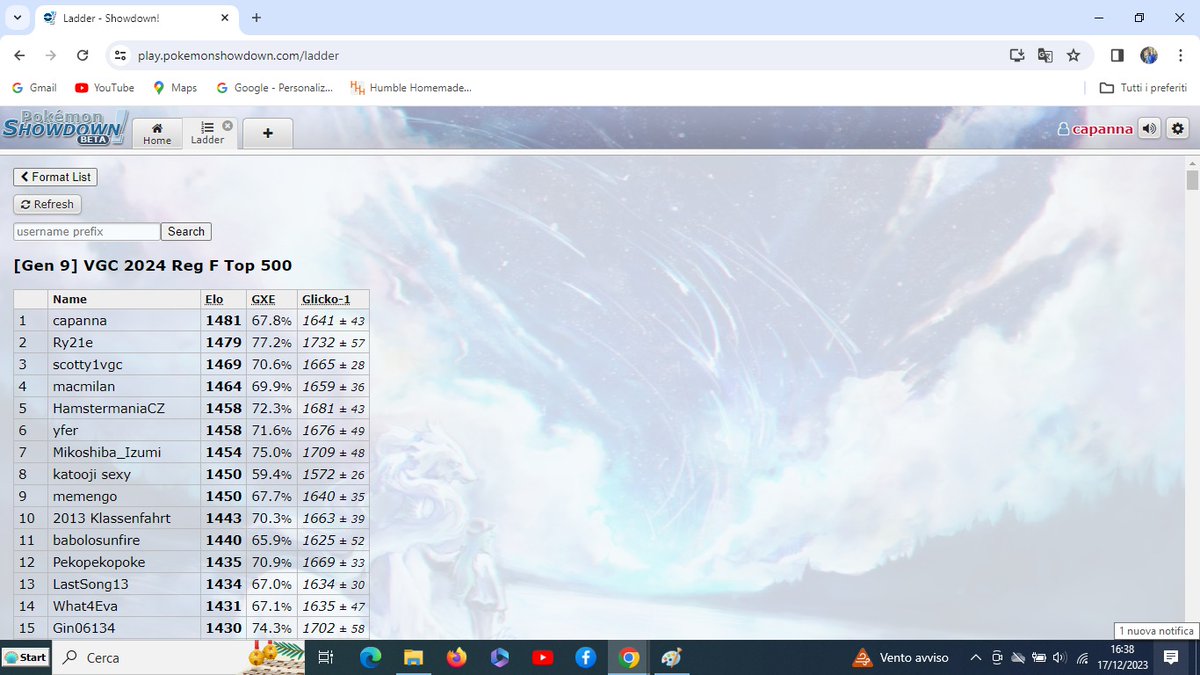Go back in browser history
Image resolution: width=1200 pixels, height=675 pixels.
21,56
